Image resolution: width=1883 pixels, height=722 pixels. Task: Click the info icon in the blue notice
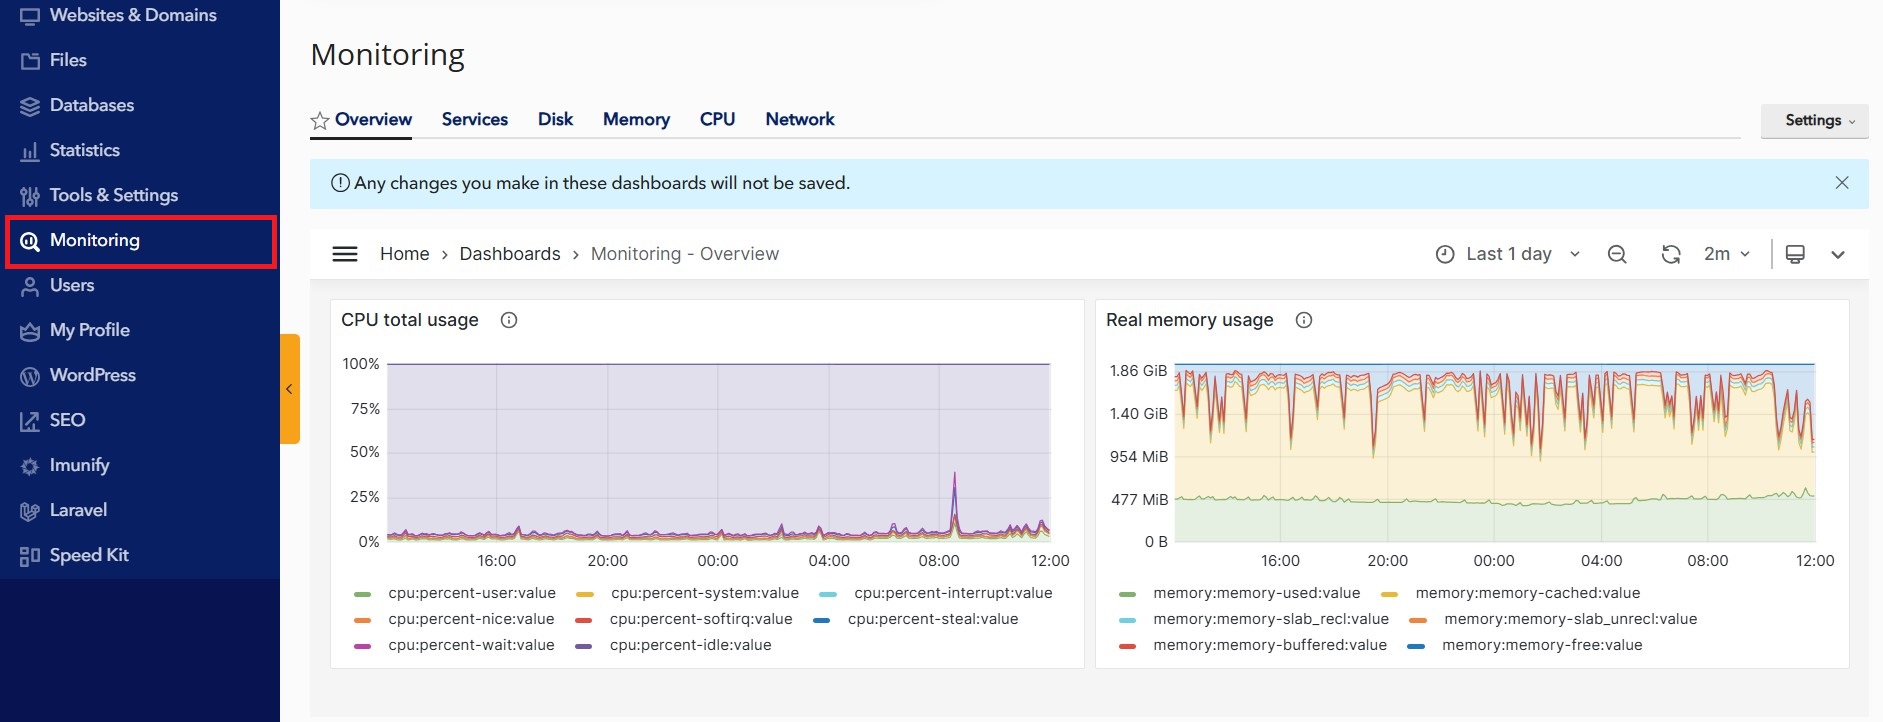(340, 183)
